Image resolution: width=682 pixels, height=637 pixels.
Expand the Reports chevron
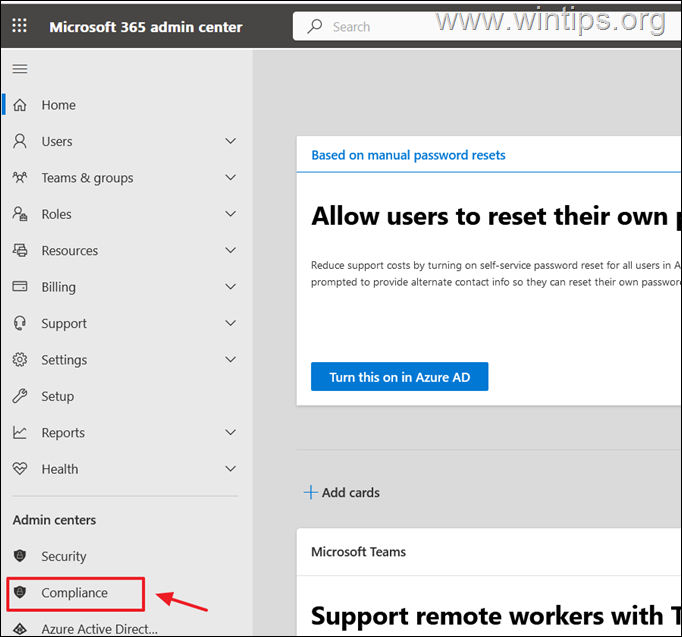[x=231, y=432]
